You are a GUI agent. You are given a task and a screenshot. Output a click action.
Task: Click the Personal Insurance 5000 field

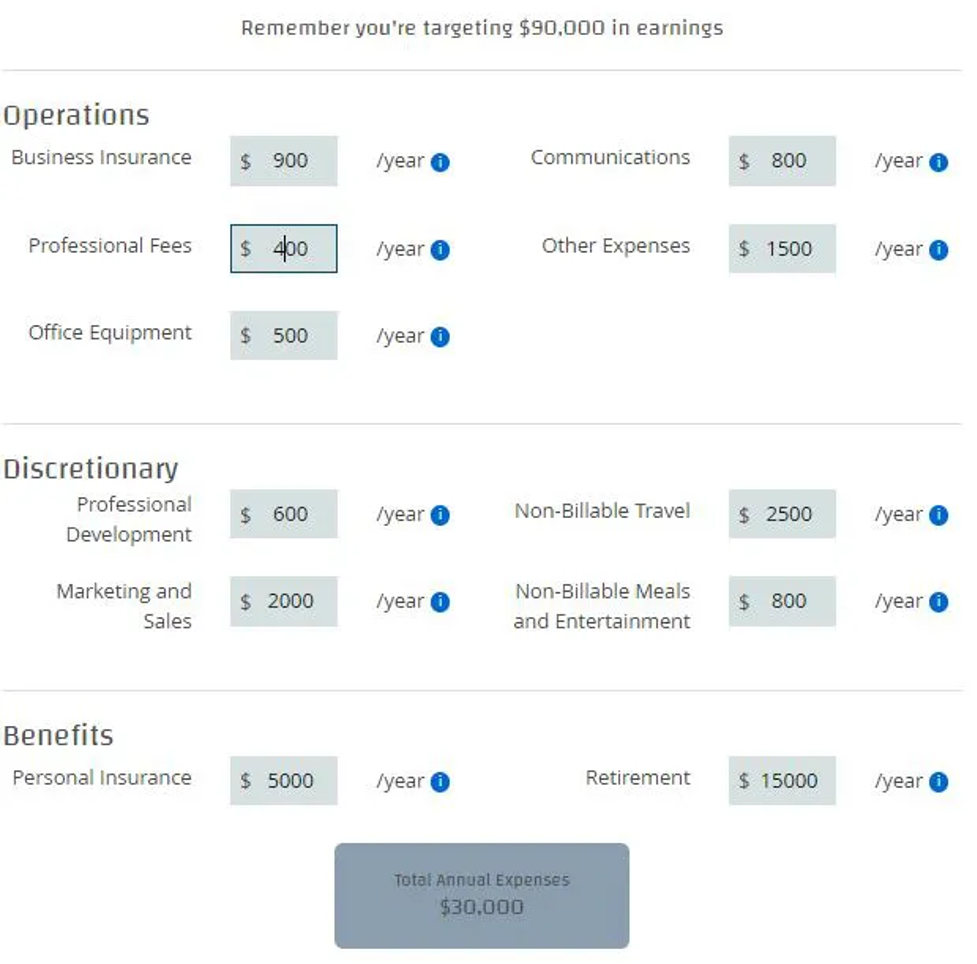pos(284,780)
